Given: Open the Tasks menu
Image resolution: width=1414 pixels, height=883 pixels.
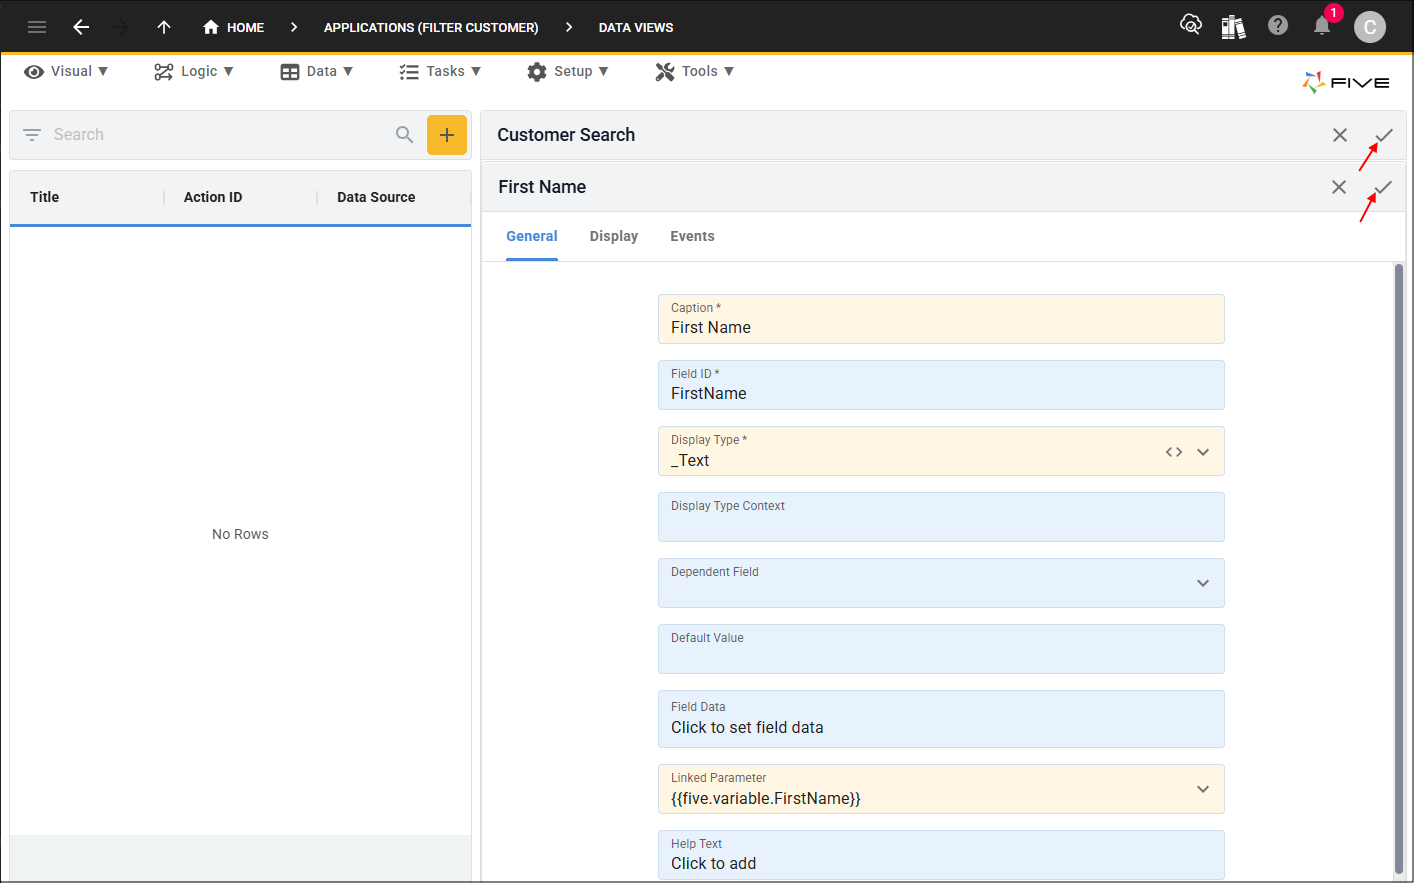Looking at the screenshot, I should coord(440,71).
